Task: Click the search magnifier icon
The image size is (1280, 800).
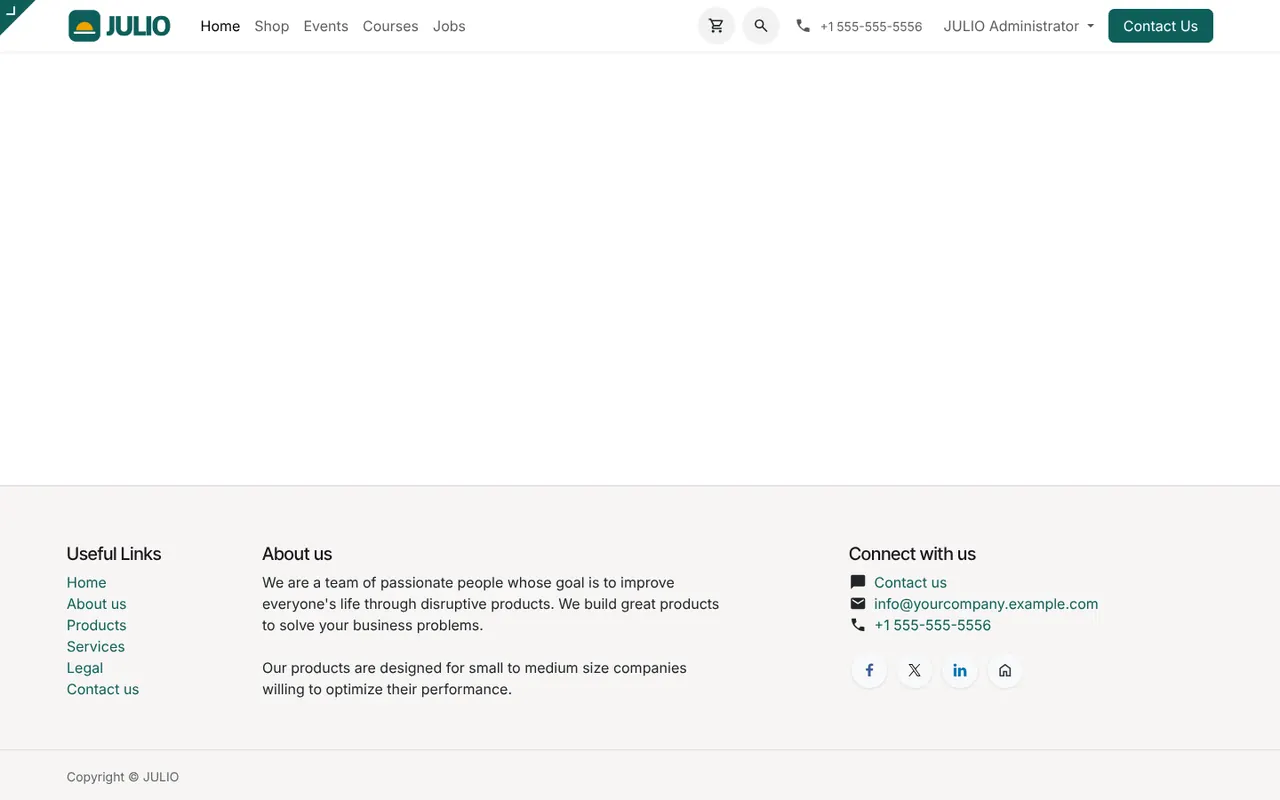Action: pos(761,26)
